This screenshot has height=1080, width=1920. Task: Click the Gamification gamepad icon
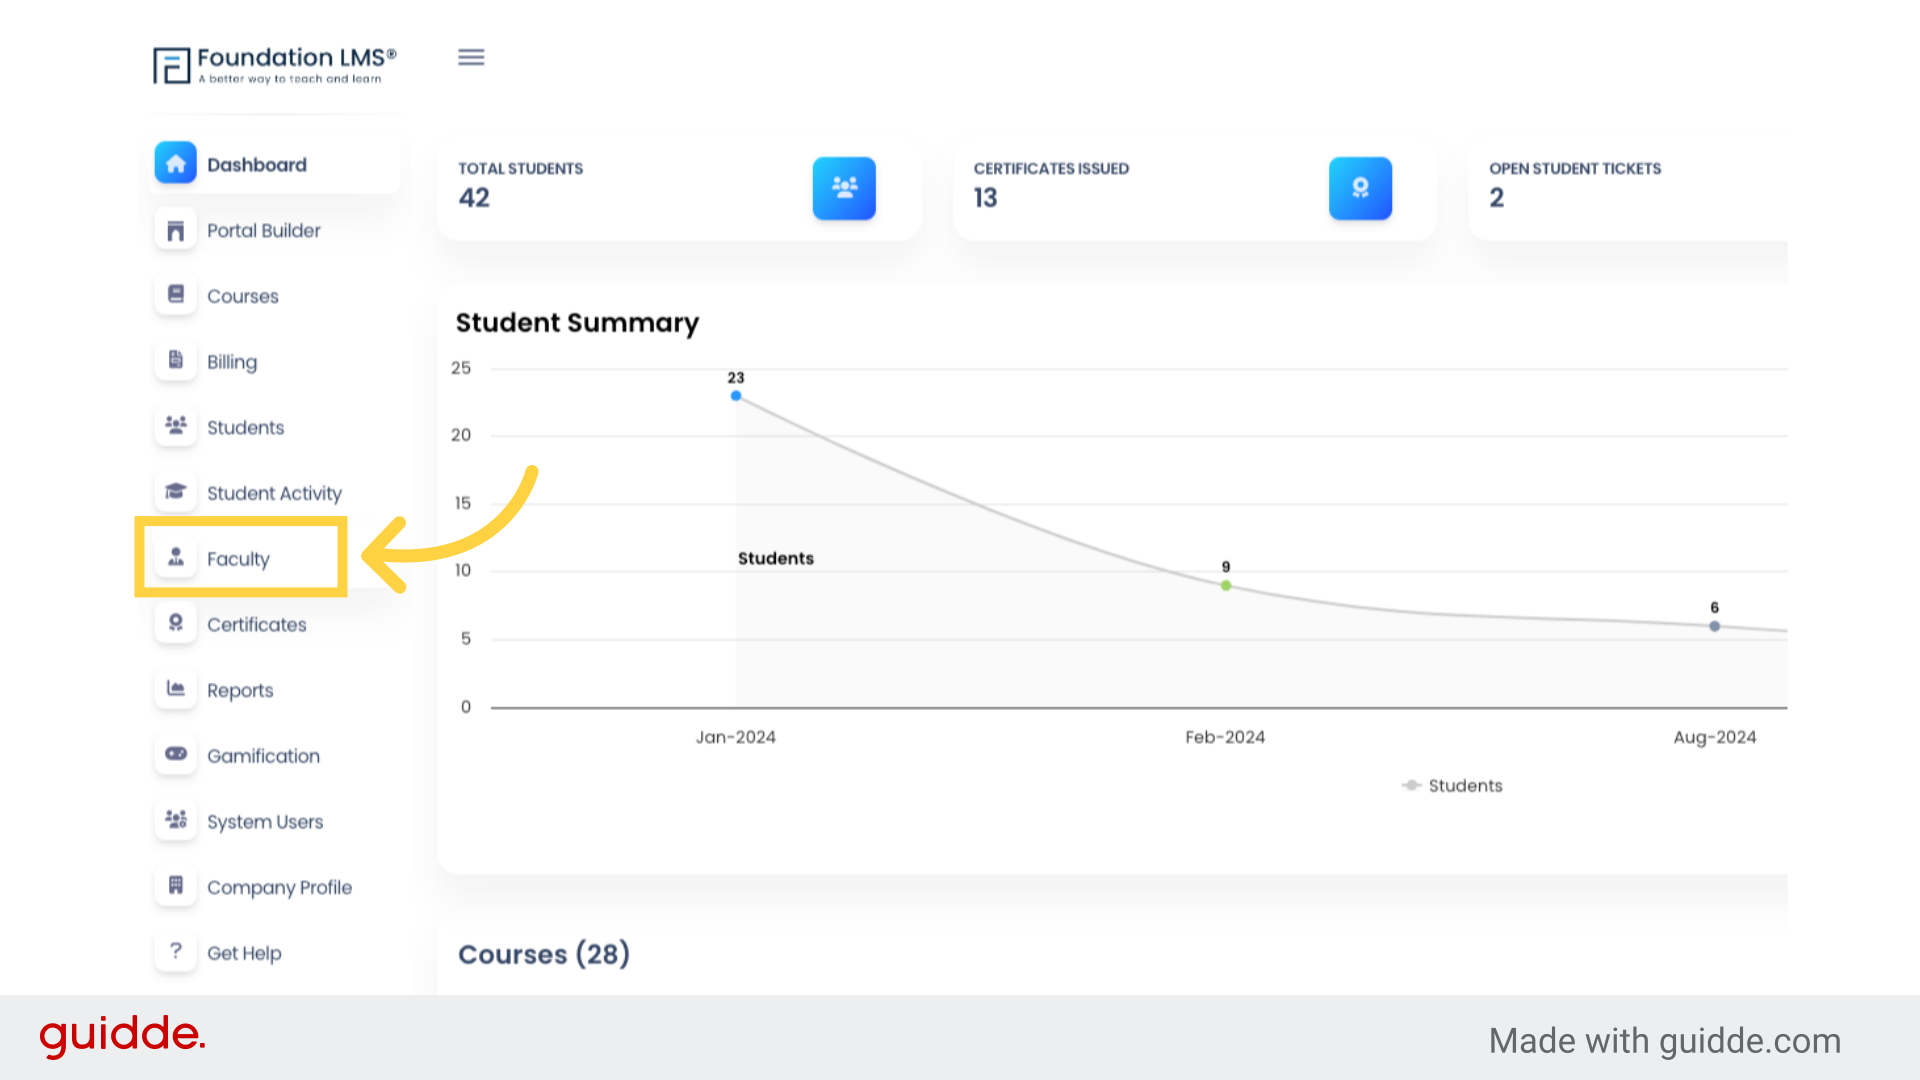[x=176, y=755]
